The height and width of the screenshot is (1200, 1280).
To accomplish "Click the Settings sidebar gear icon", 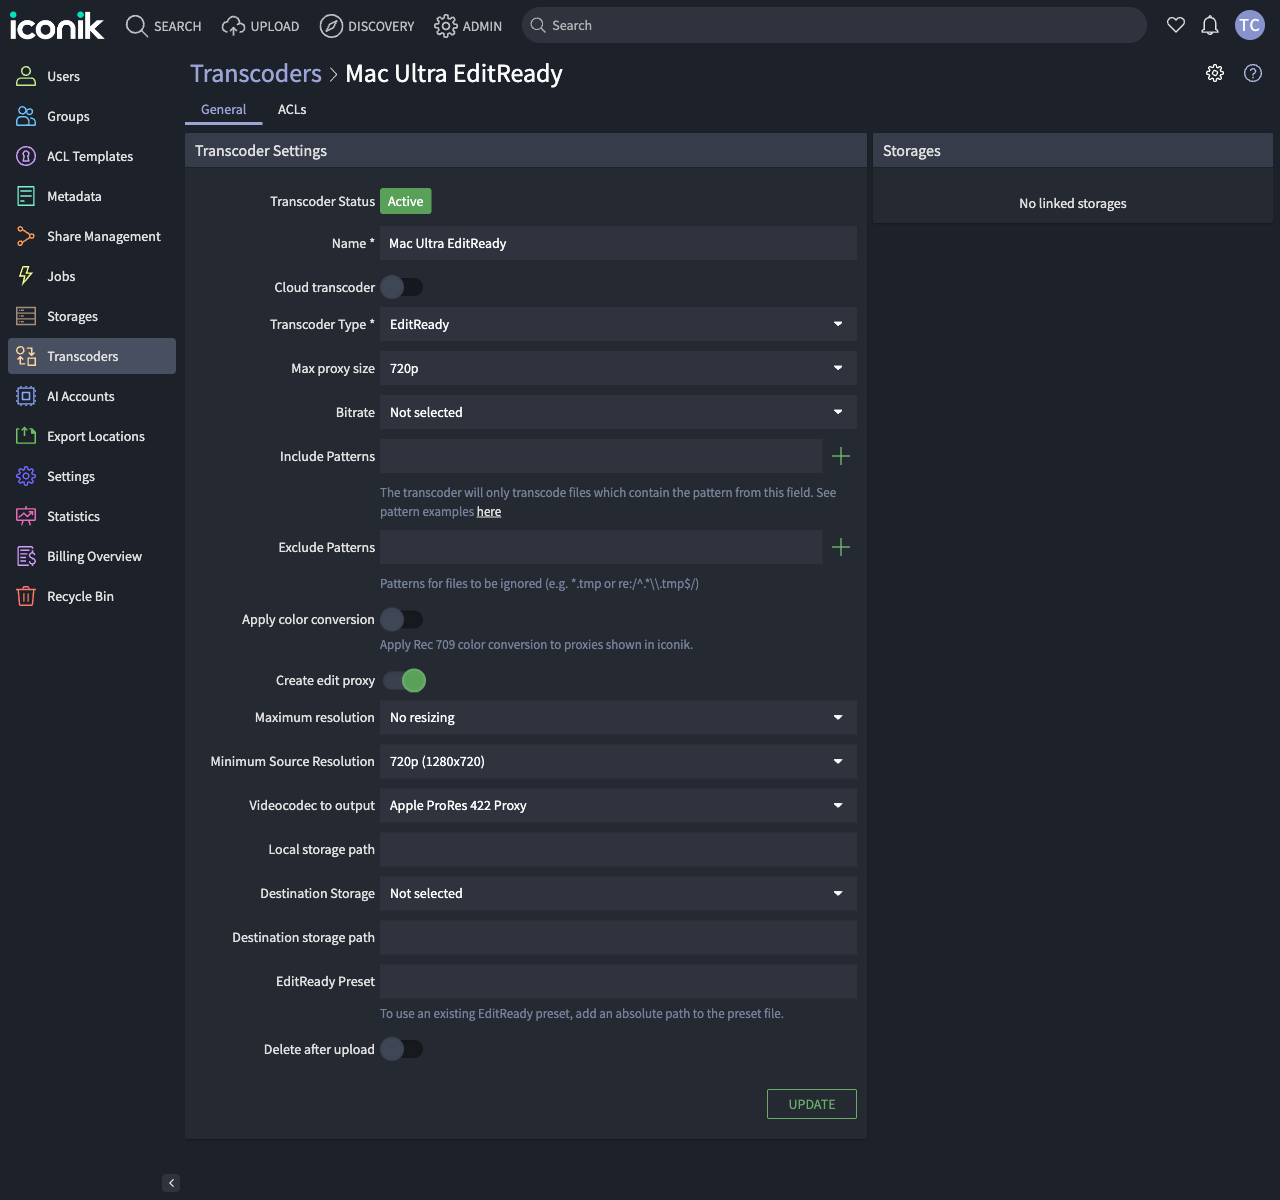I will pos(26,476).
